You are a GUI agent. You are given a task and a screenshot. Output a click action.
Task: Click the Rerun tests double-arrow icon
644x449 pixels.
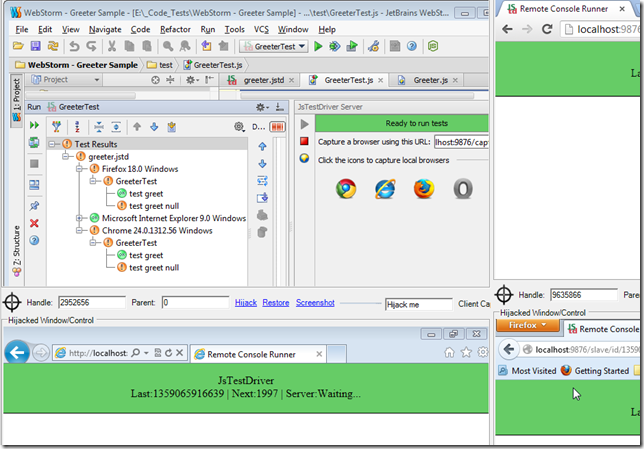point(34,125)
